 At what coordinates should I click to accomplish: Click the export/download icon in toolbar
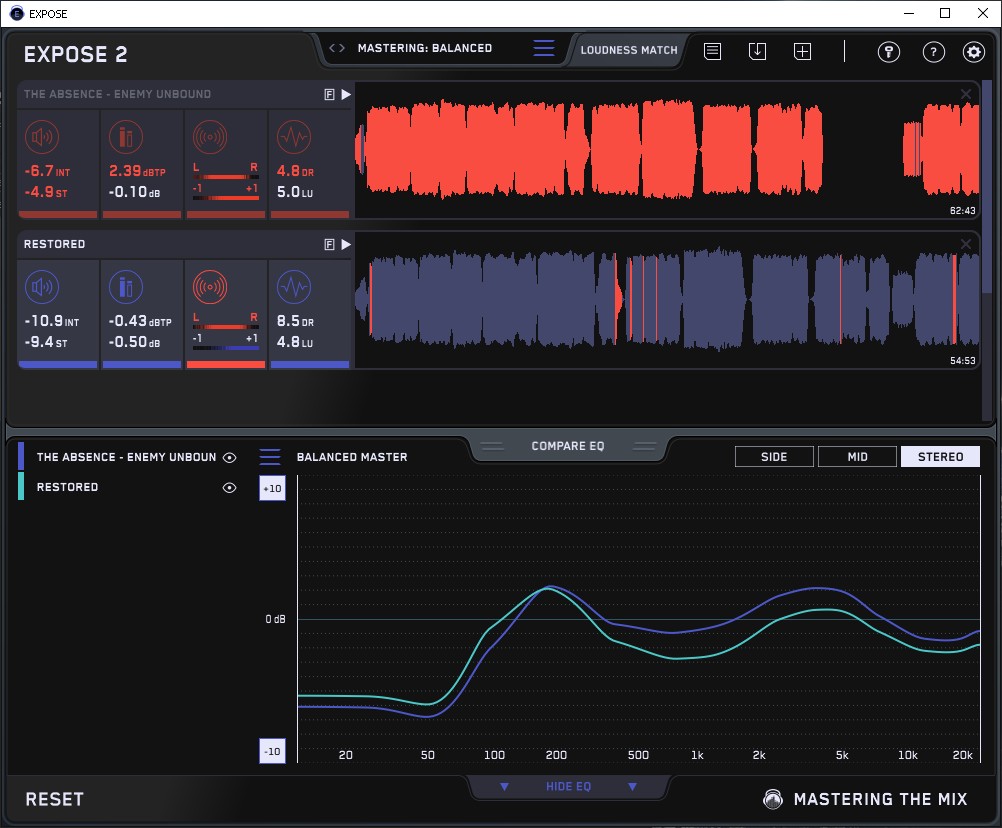(757, 51)
